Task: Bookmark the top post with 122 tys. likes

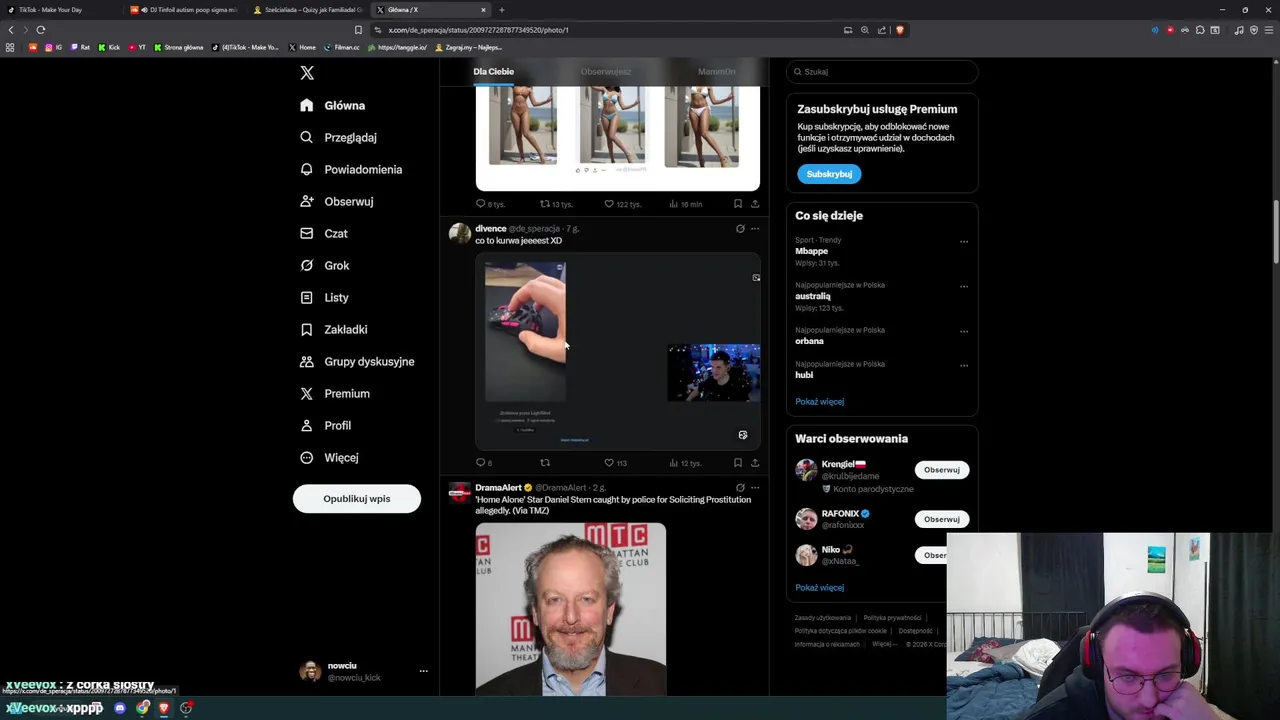Action: tap(738, 204)
